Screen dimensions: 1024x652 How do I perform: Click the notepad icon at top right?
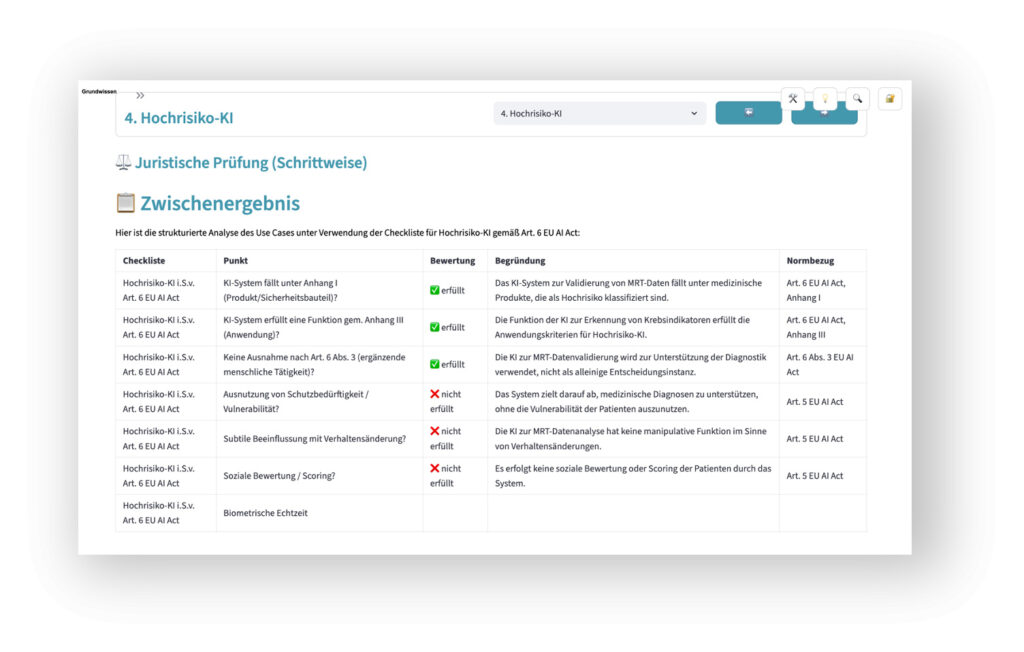coord(889,99)
